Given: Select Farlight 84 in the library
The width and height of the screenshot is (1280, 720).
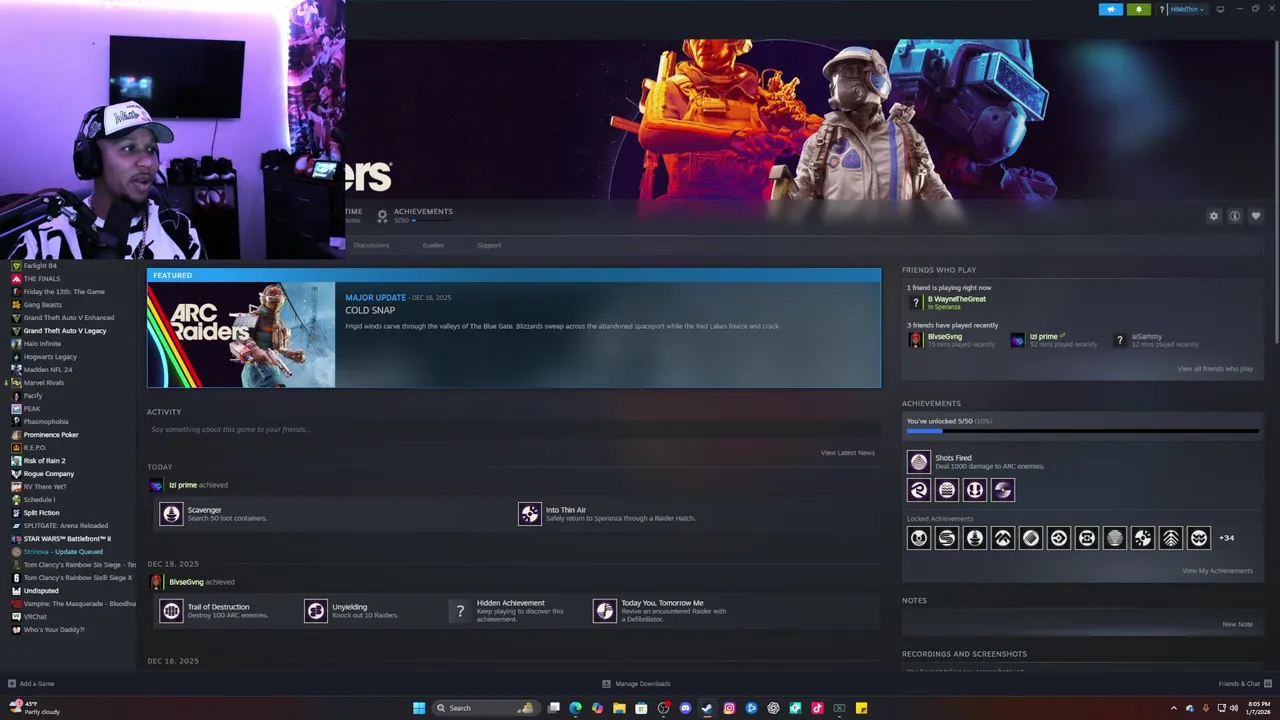Looking at the screenshot, I should (40, 266).
